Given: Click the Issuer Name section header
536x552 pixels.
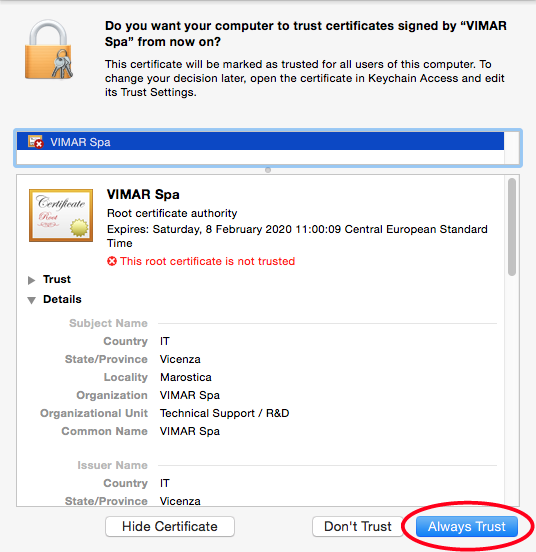Looking at the screenshot, I should (x=112, y=465).
